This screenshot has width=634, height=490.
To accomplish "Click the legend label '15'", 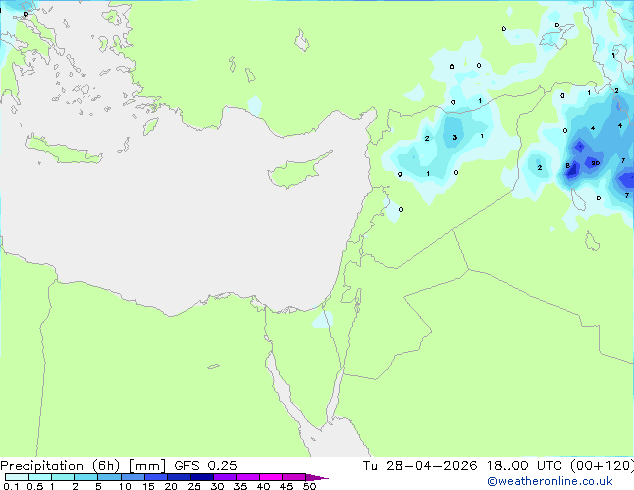I will (x=148, y=486).
